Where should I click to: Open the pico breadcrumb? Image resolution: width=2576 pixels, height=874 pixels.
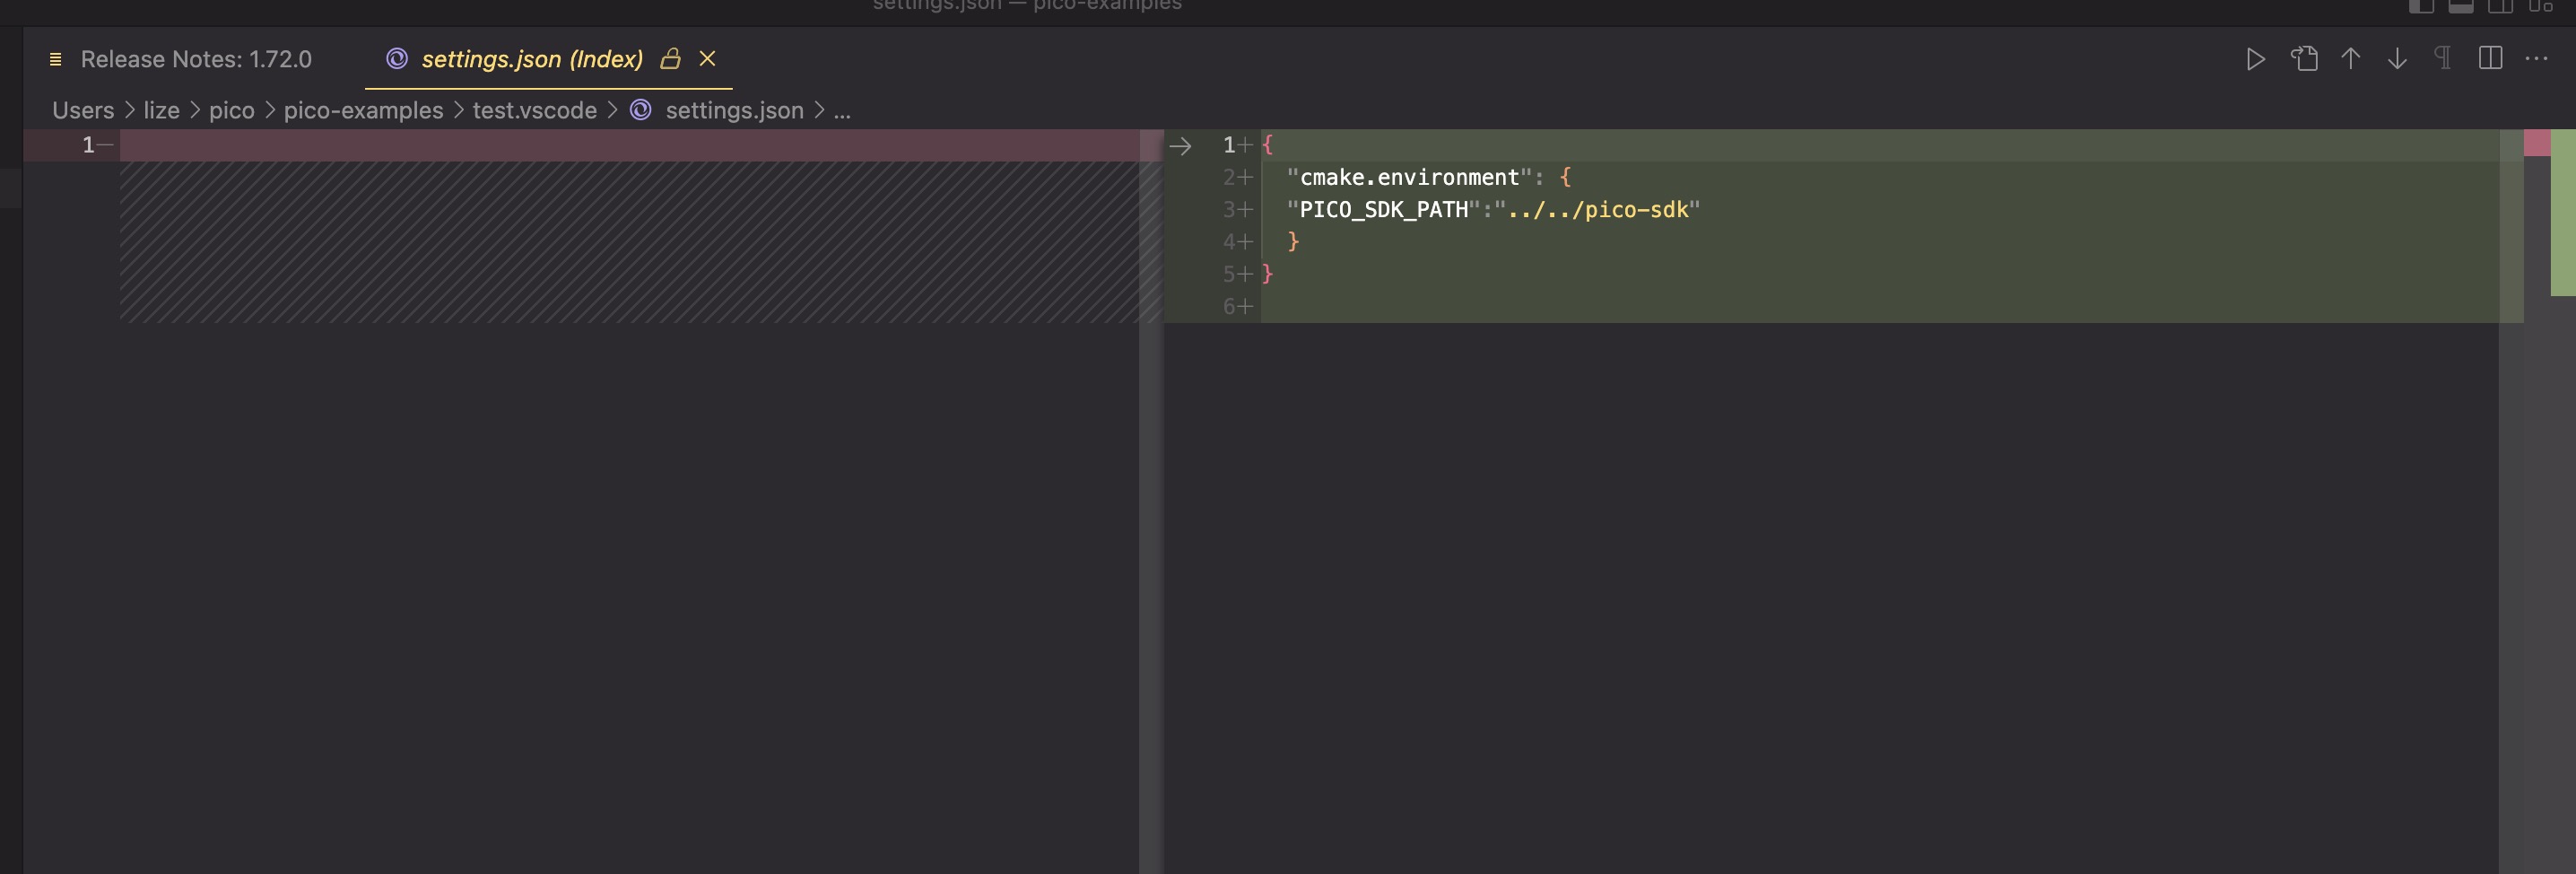(231, 111)
